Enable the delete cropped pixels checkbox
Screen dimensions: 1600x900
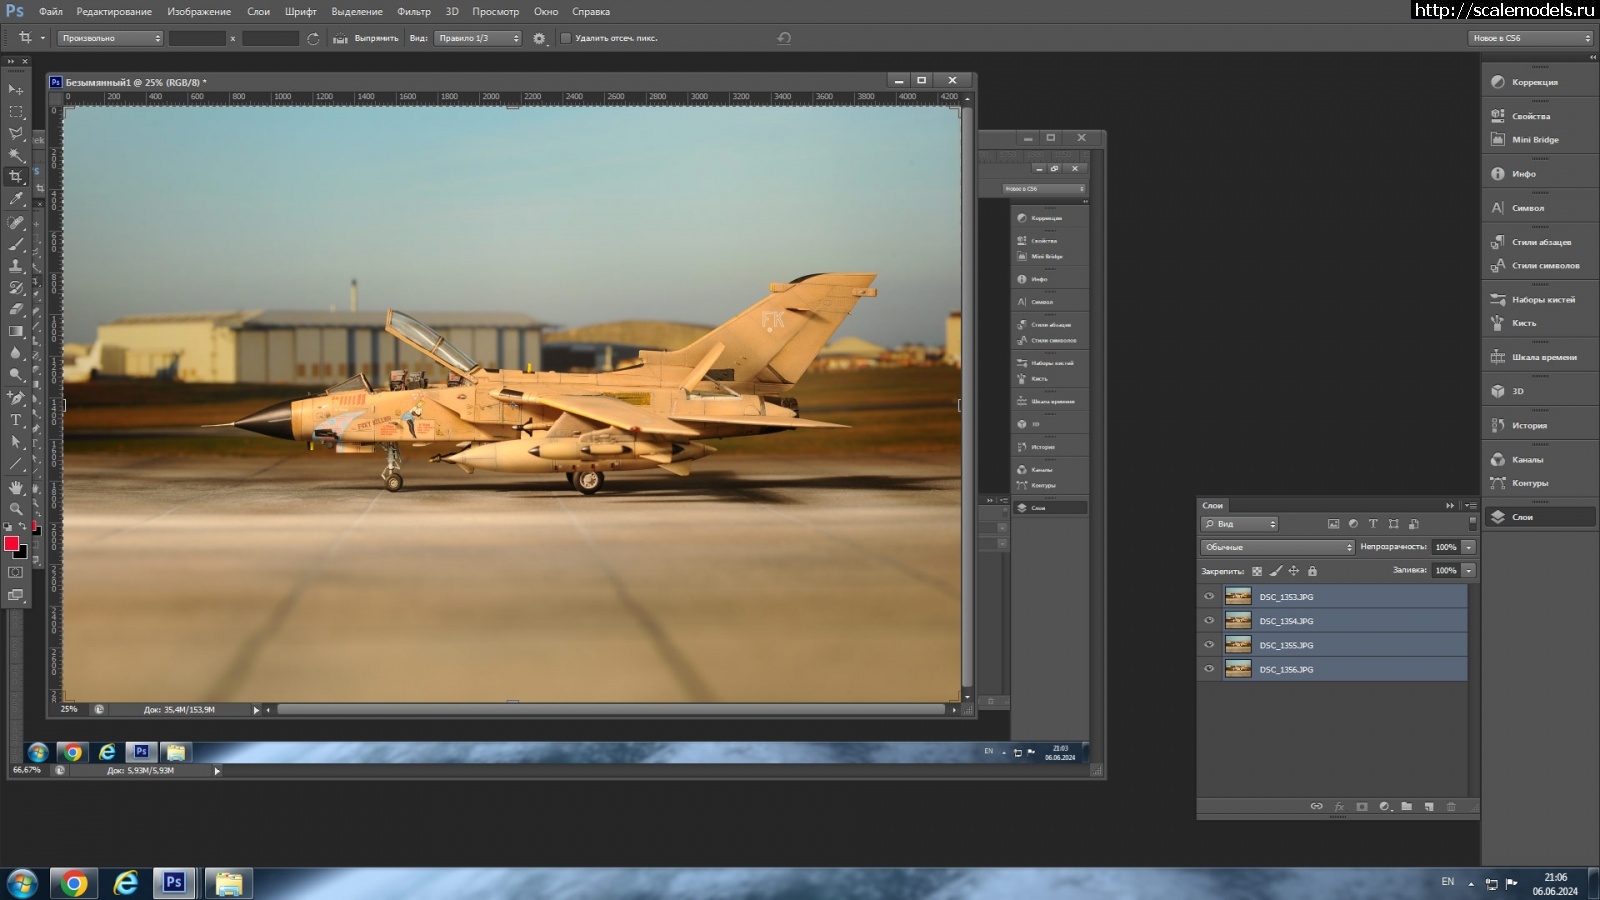(565, 38)
